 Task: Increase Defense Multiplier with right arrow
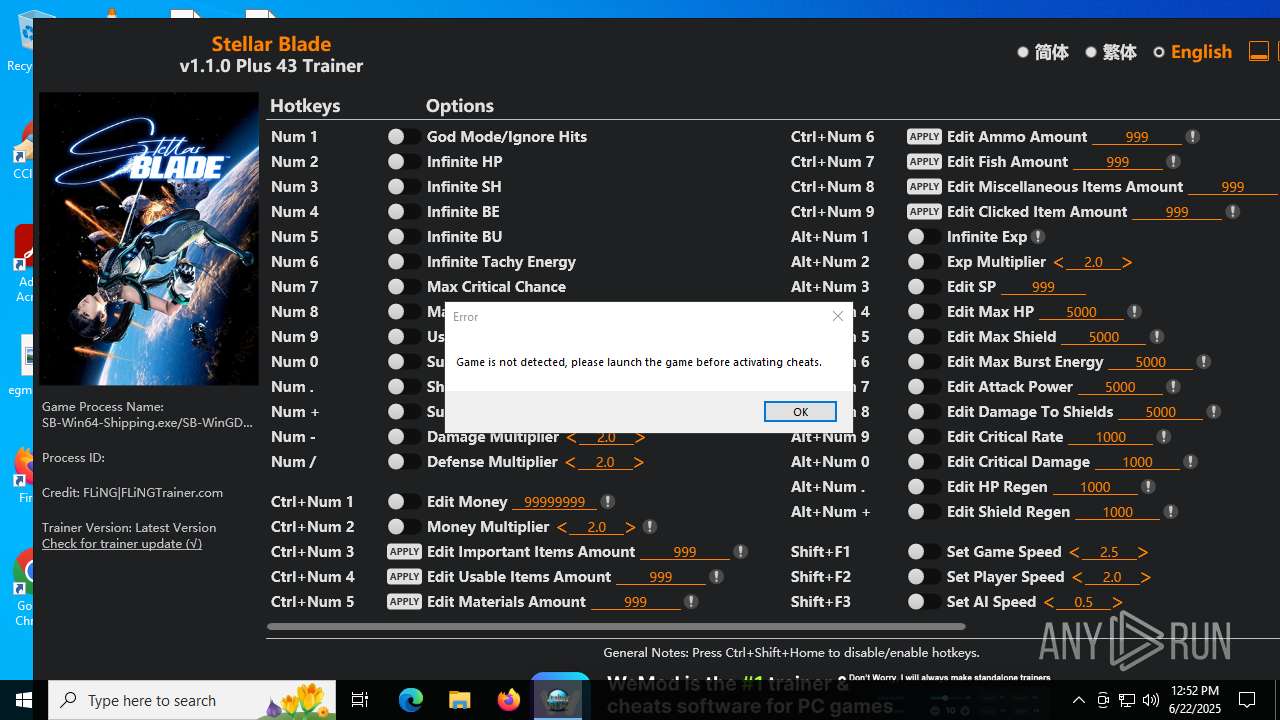pos(639,463)
